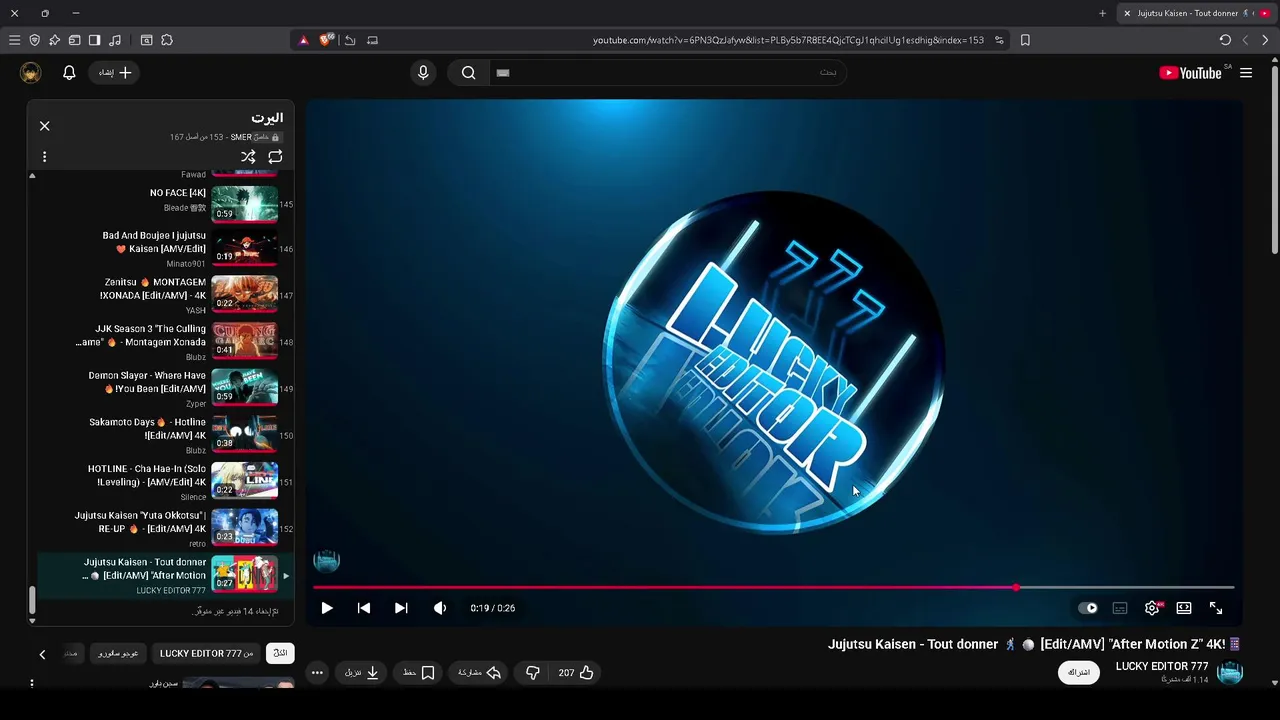Open the Brave Wallet icon
The image size is (1280, 720).
coord(74,40)
